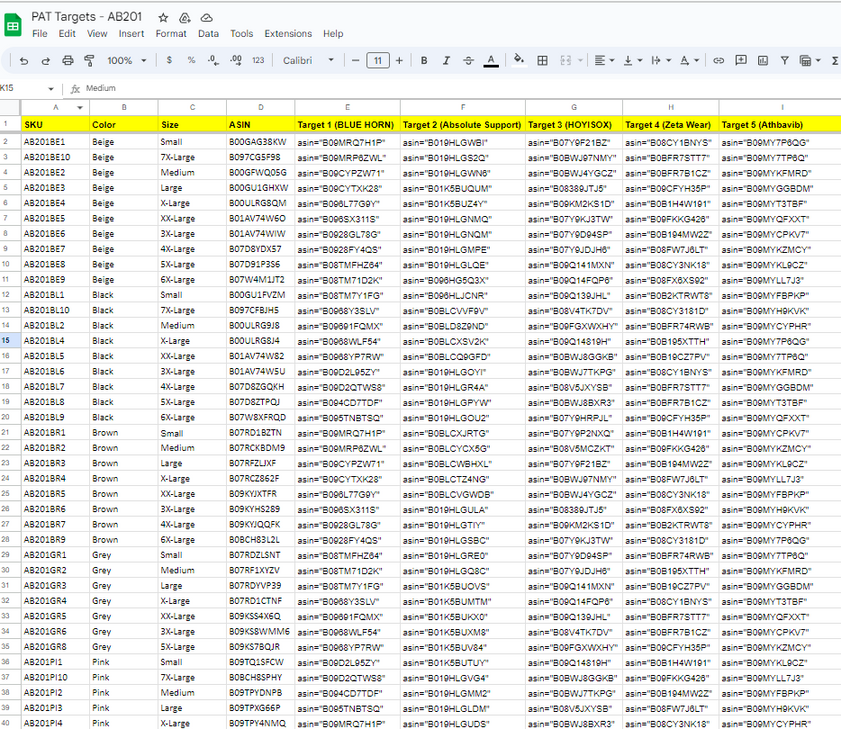
Task: Create a filter
Action: point(784,61)
